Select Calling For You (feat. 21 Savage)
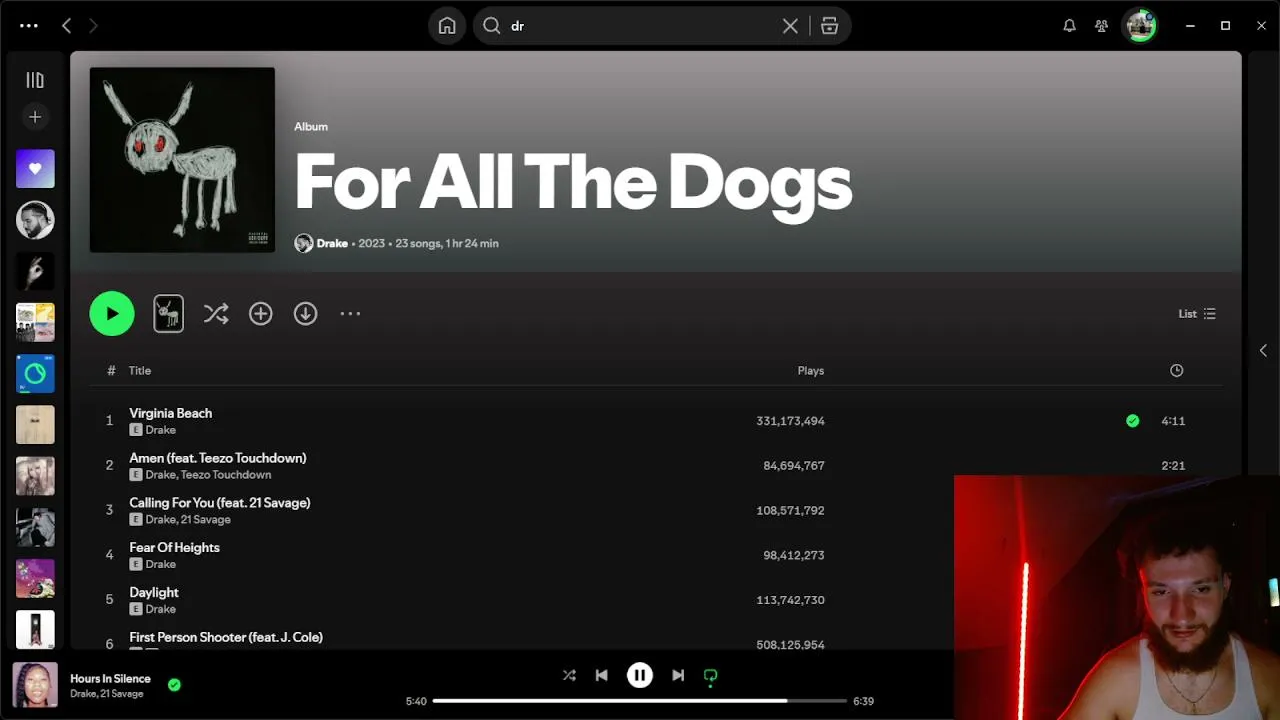The width and height of the screenshot is (1280, 720). 220,503
